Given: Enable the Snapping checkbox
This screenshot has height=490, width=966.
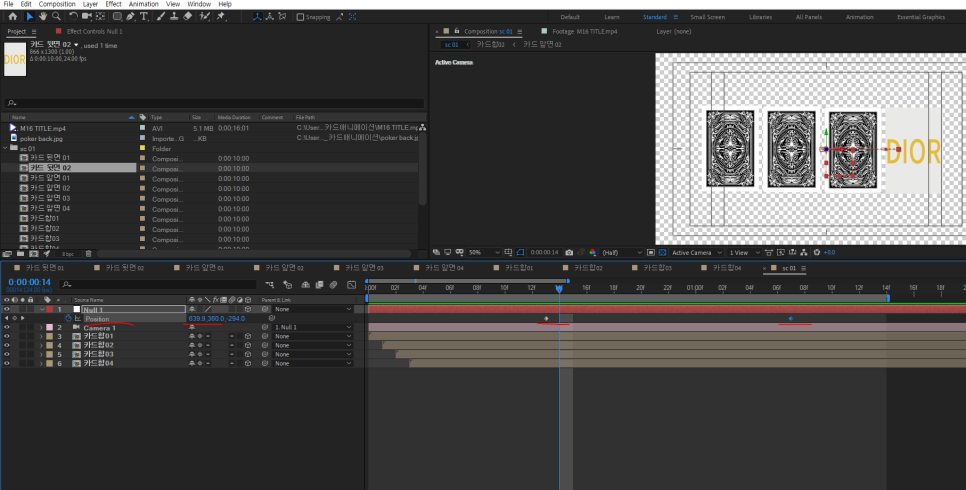Looking at the screenshot, I should pyautogui.click(x=300, y=17).
